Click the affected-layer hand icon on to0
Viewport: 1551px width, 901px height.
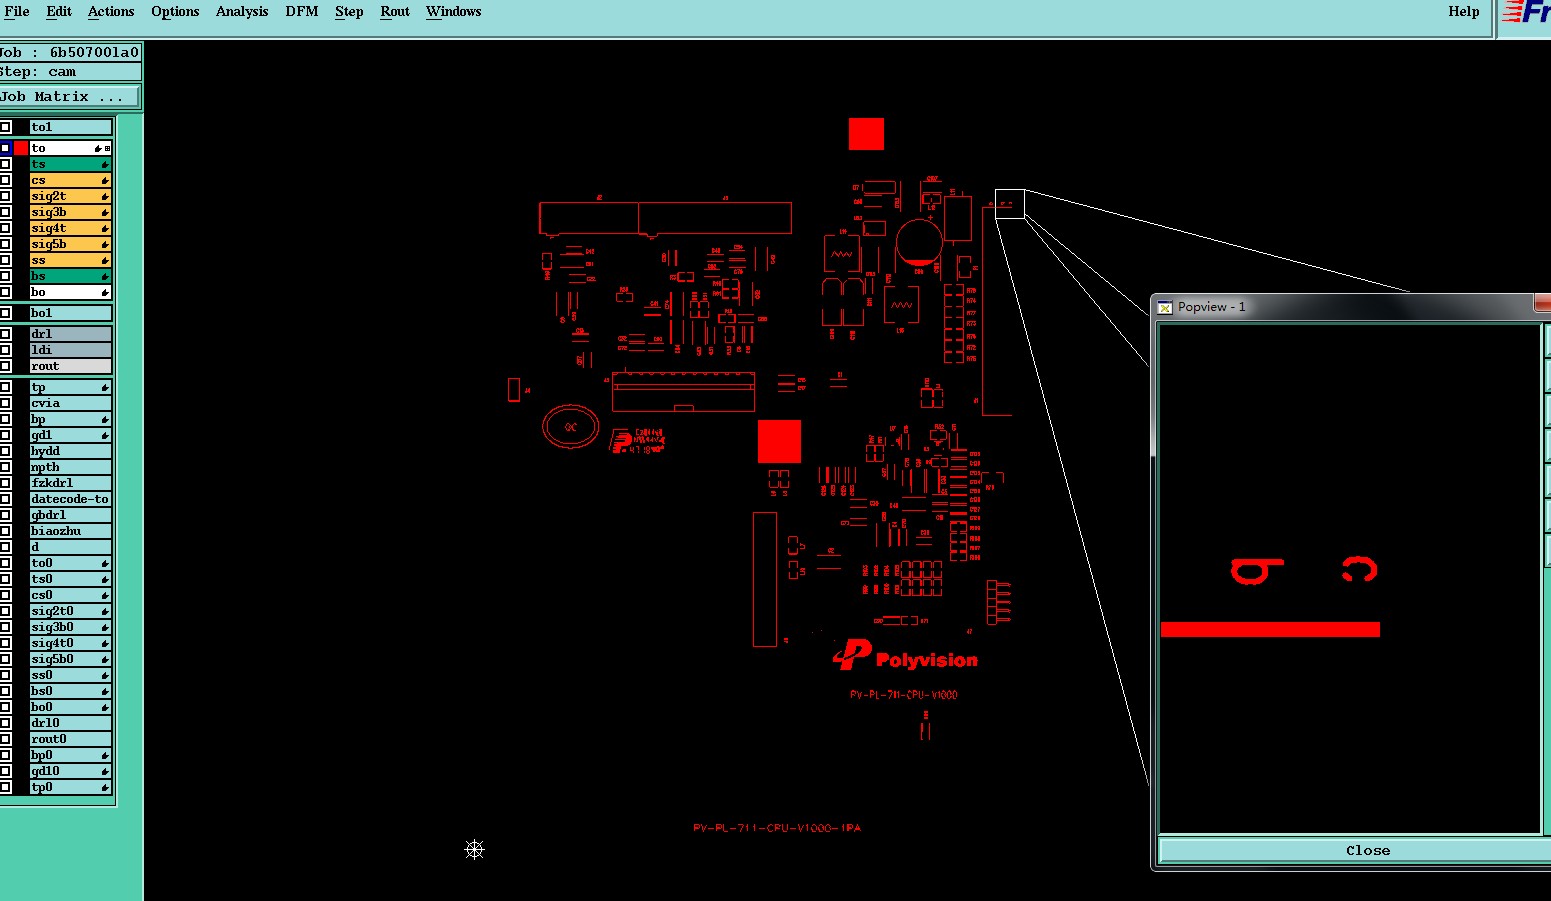[x=104, y=563]
